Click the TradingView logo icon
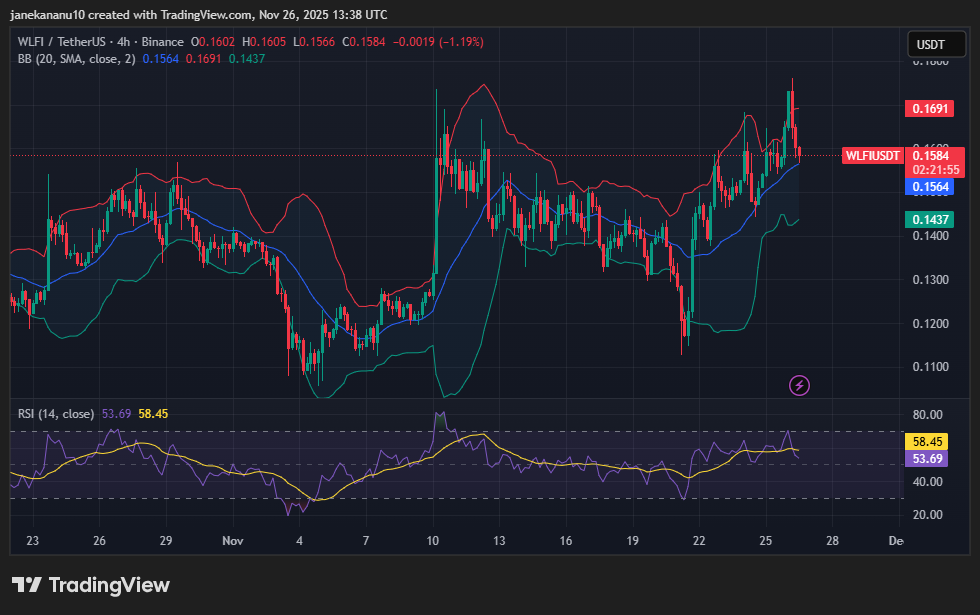 click(x=26, y=585)
